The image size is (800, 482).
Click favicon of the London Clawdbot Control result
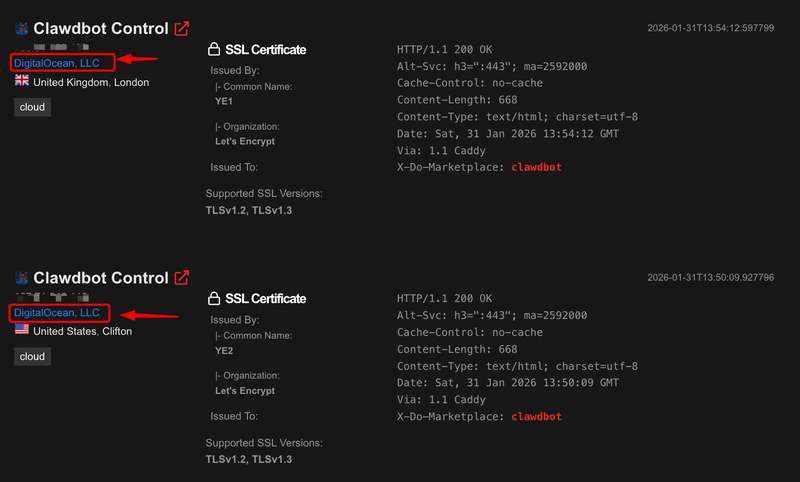click(21, 29)
